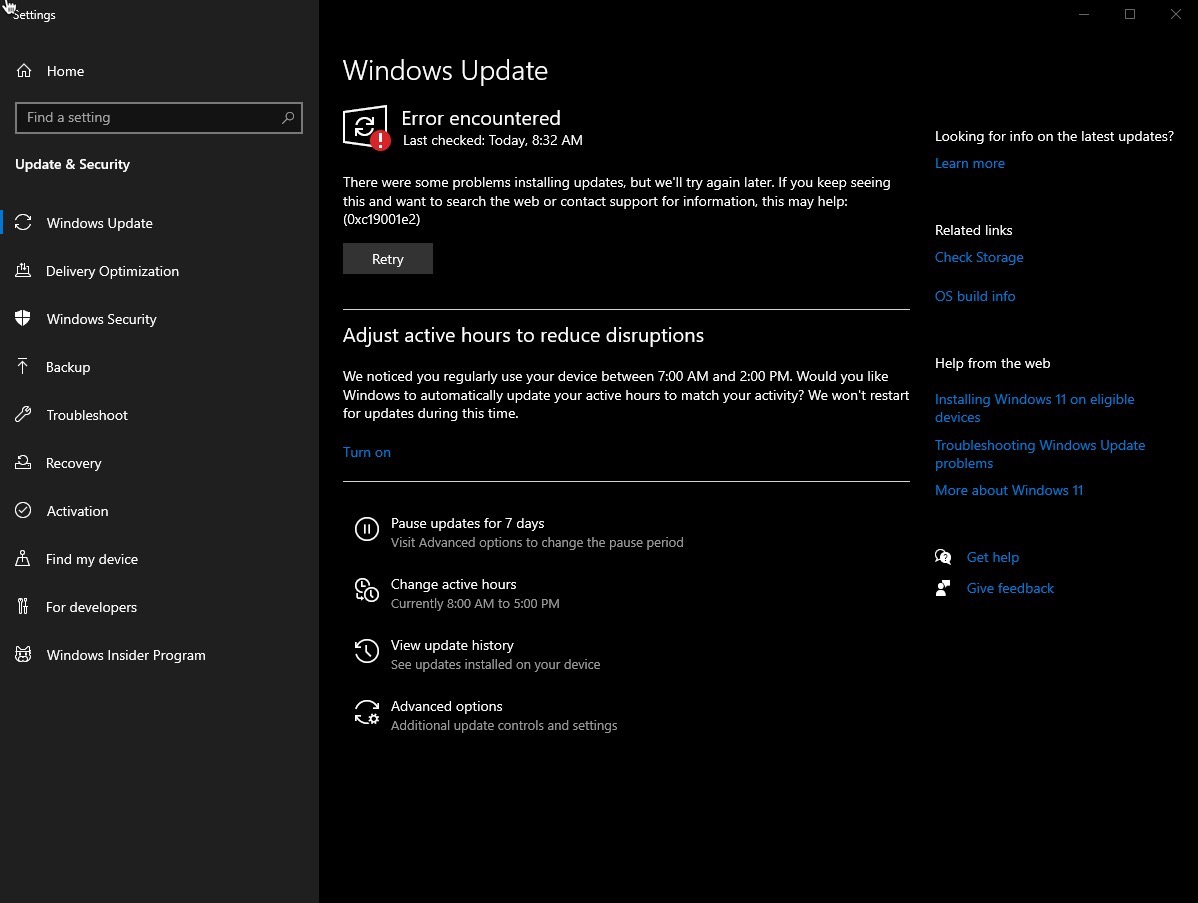
Task: Click the Backup upload arrow icon
Action: click(23, 367)
